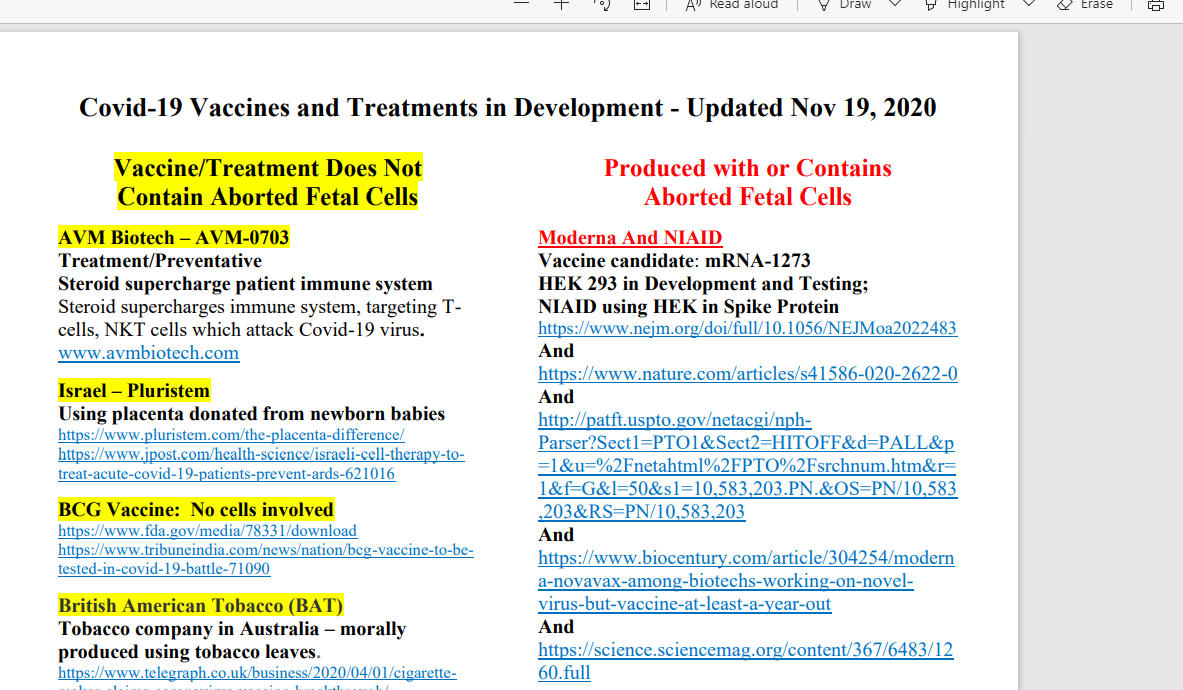Open the science.sciencemag.org content link
This screenshot has width=1183, height=690.
(x=745, y=661)
